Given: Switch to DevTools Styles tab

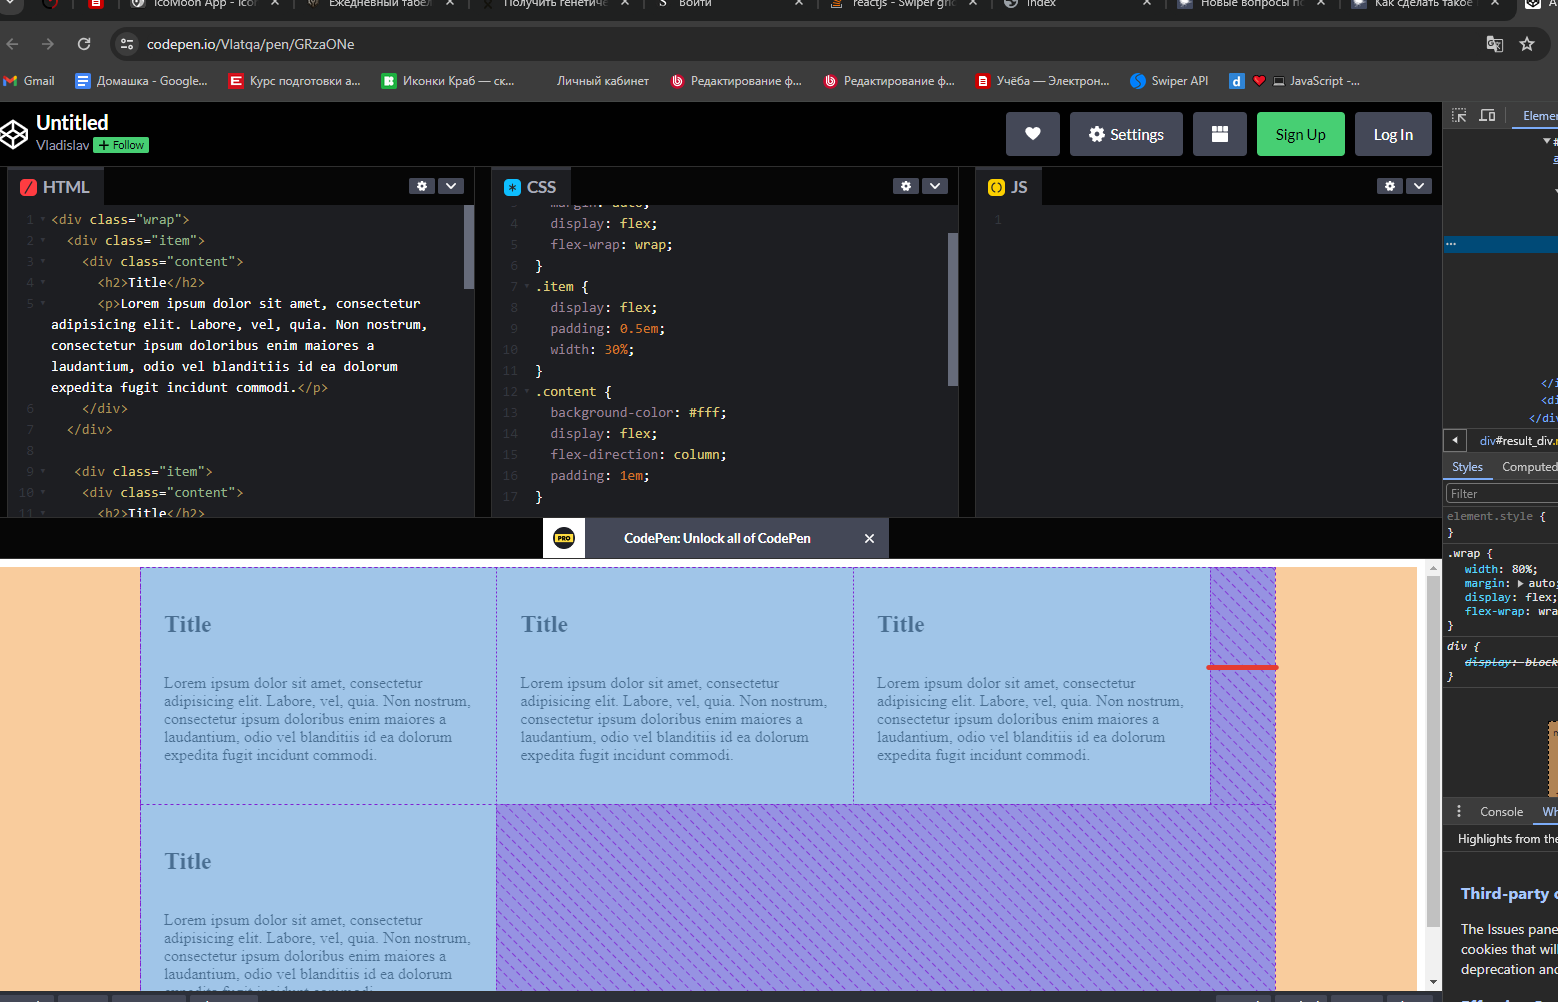Looking at the screenshot, I should pos(1467,467).
